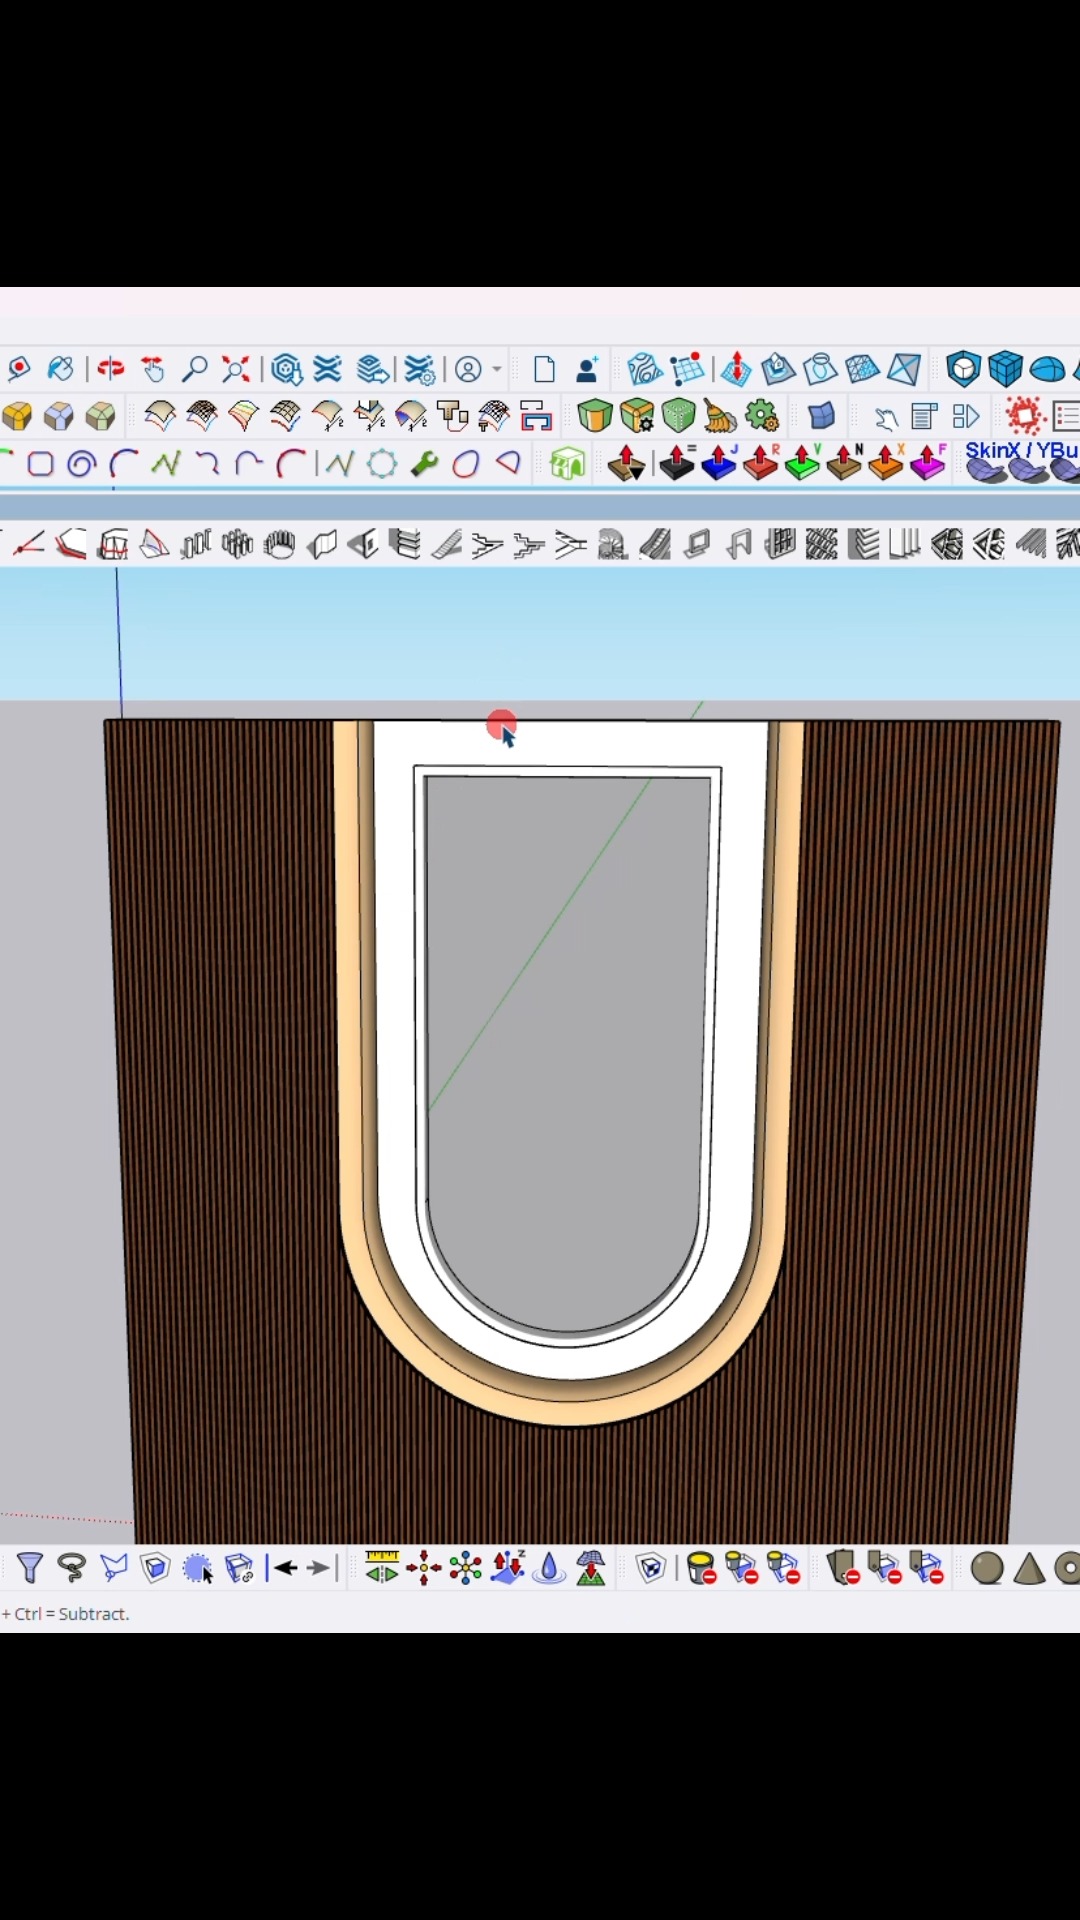Image resolution: width=1080 pixels, height=1920 pixels.
Task: Click the yellow bucket with red minus
Action: (x=702, y=1568)
